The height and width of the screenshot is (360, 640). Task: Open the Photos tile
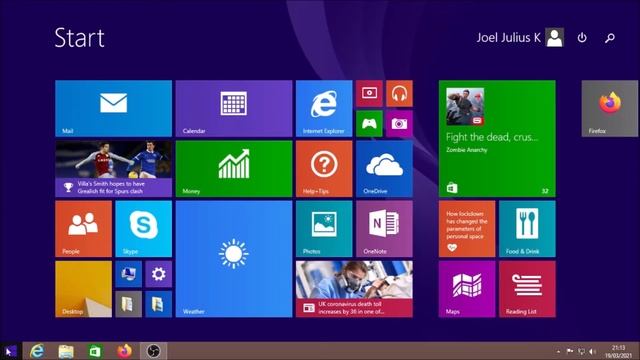324,229
